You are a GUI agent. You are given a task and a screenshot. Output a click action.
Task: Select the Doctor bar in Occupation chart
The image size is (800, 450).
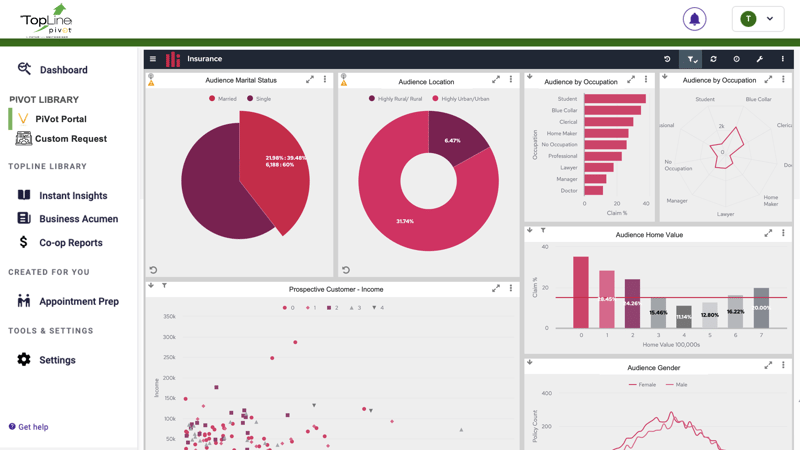tap(593, 190)
